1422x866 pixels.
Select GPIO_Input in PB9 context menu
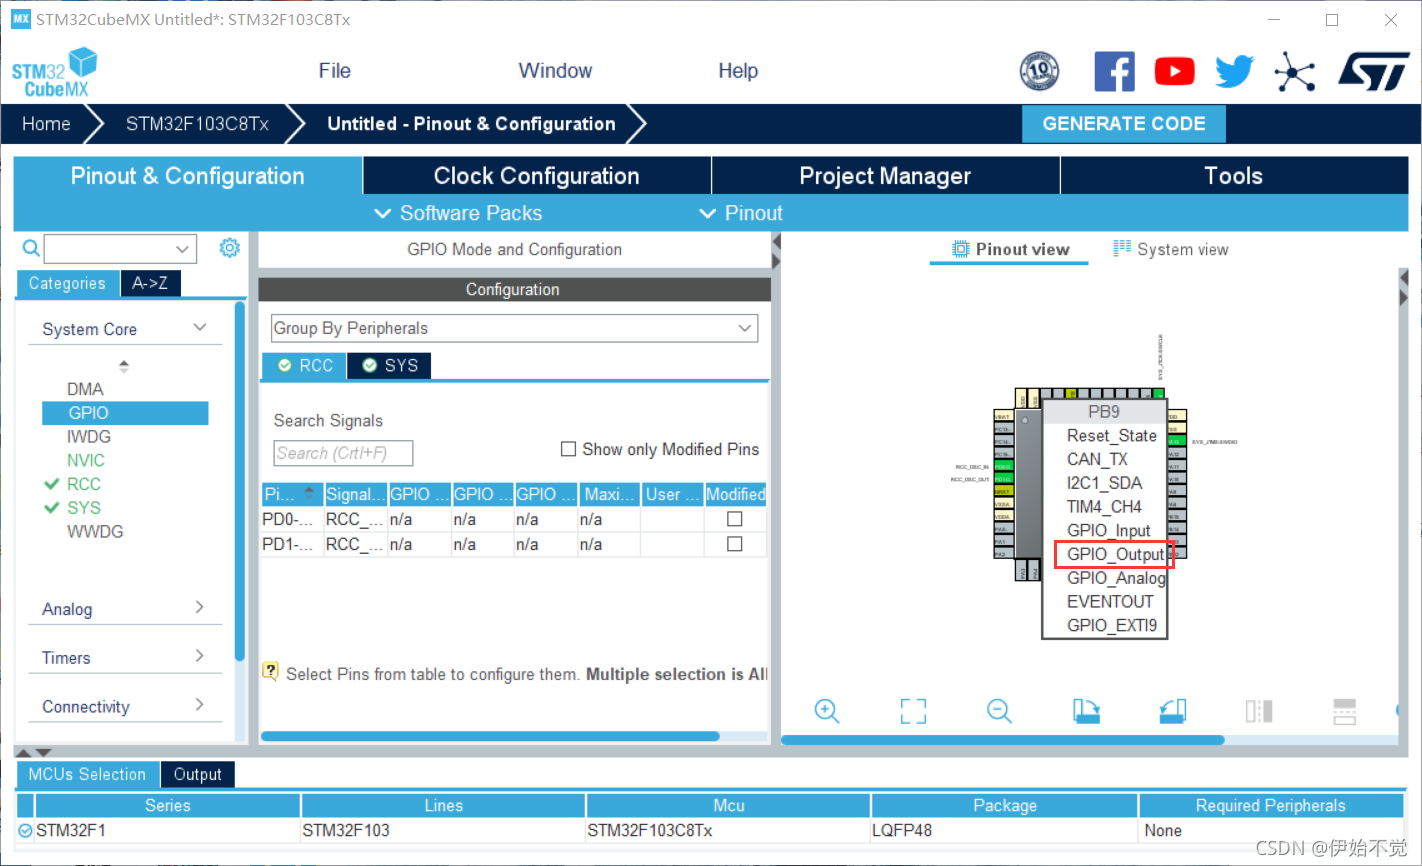pos(1108,530)
